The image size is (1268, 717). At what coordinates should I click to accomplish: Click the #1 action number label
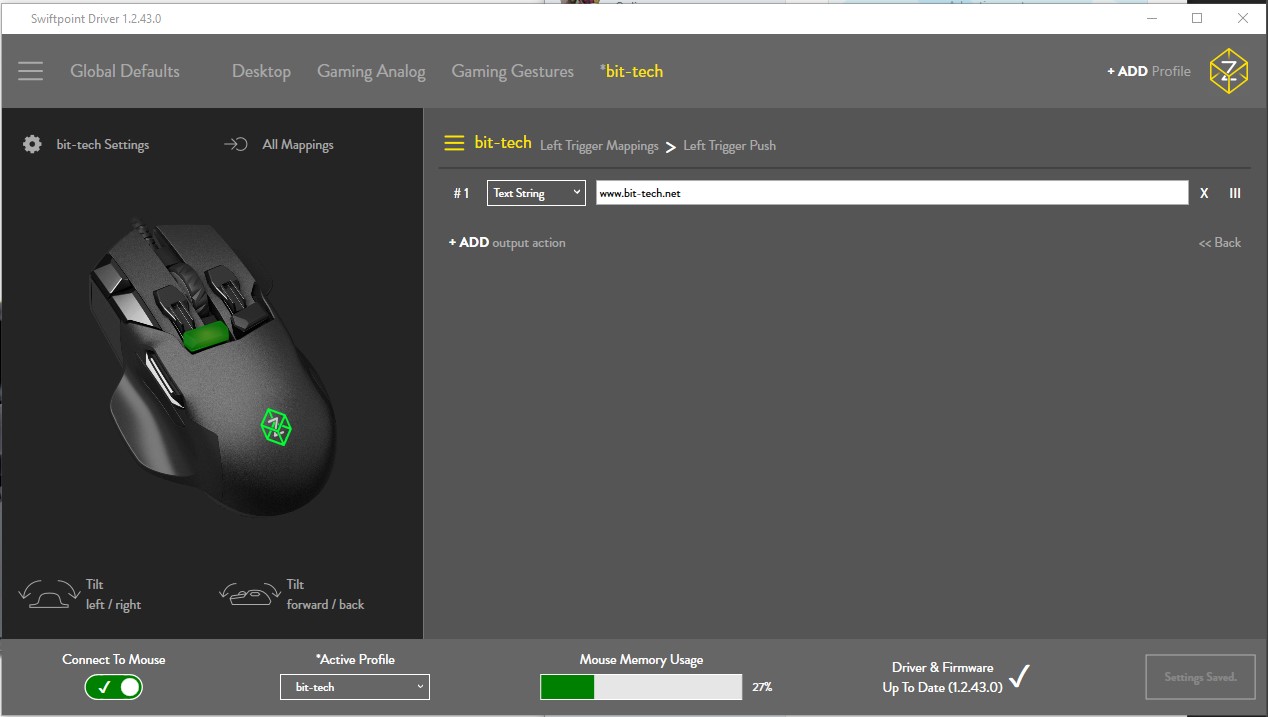coord(461,193)
